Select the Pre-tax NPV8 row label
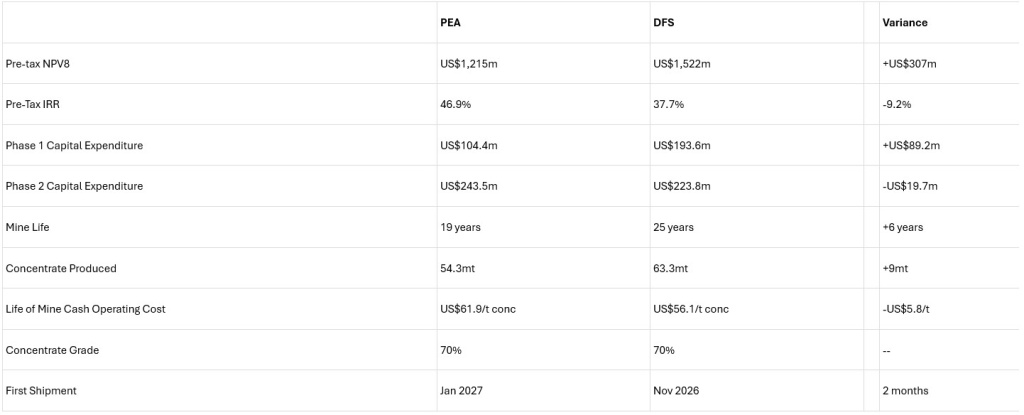This screenshot has height=415, width=1024. (40, 64)
